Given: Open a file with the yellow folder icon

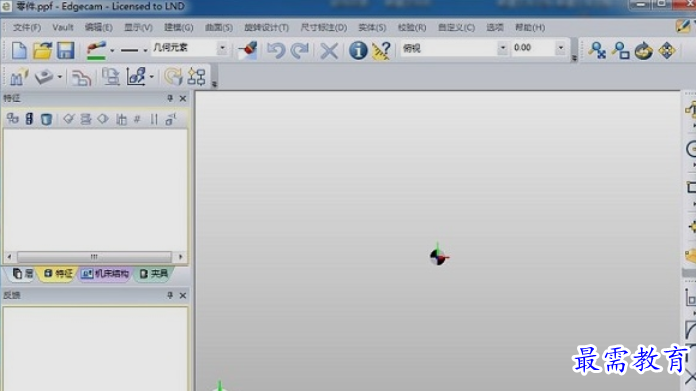Looking at the screenshot, I should coord(42,50).
